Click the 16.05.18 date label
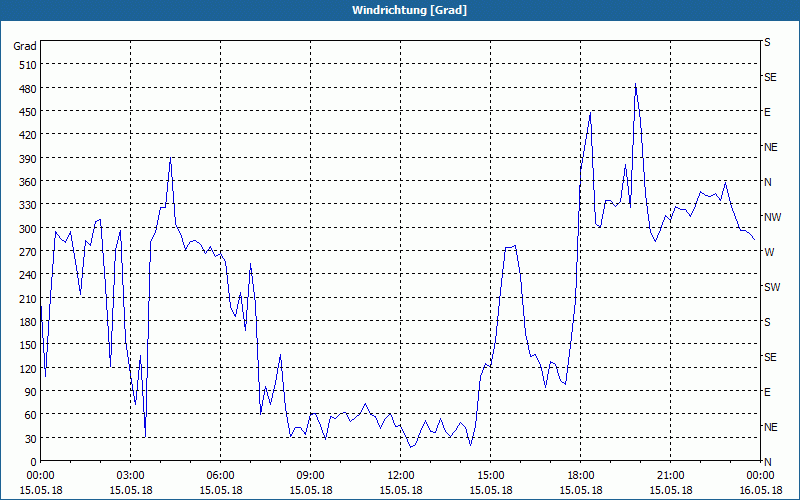Viewport: 800px width, 500px height. tap(760, 490)
